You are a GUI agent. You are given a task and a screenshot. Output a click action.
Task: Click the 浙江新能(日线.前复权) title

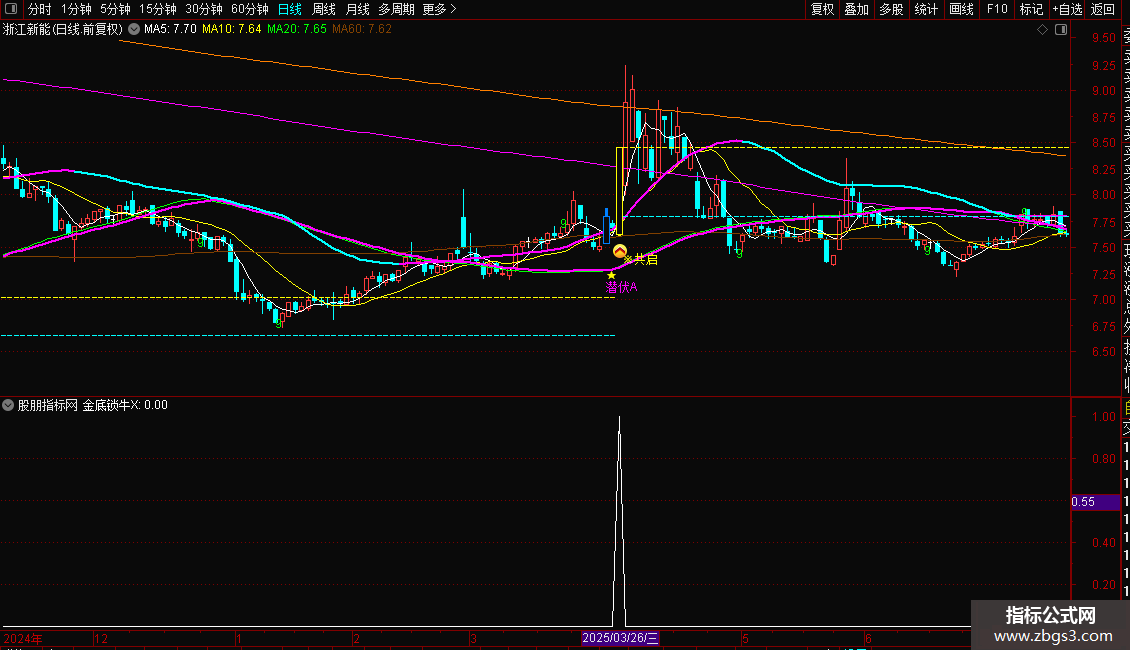pos(63,29)
